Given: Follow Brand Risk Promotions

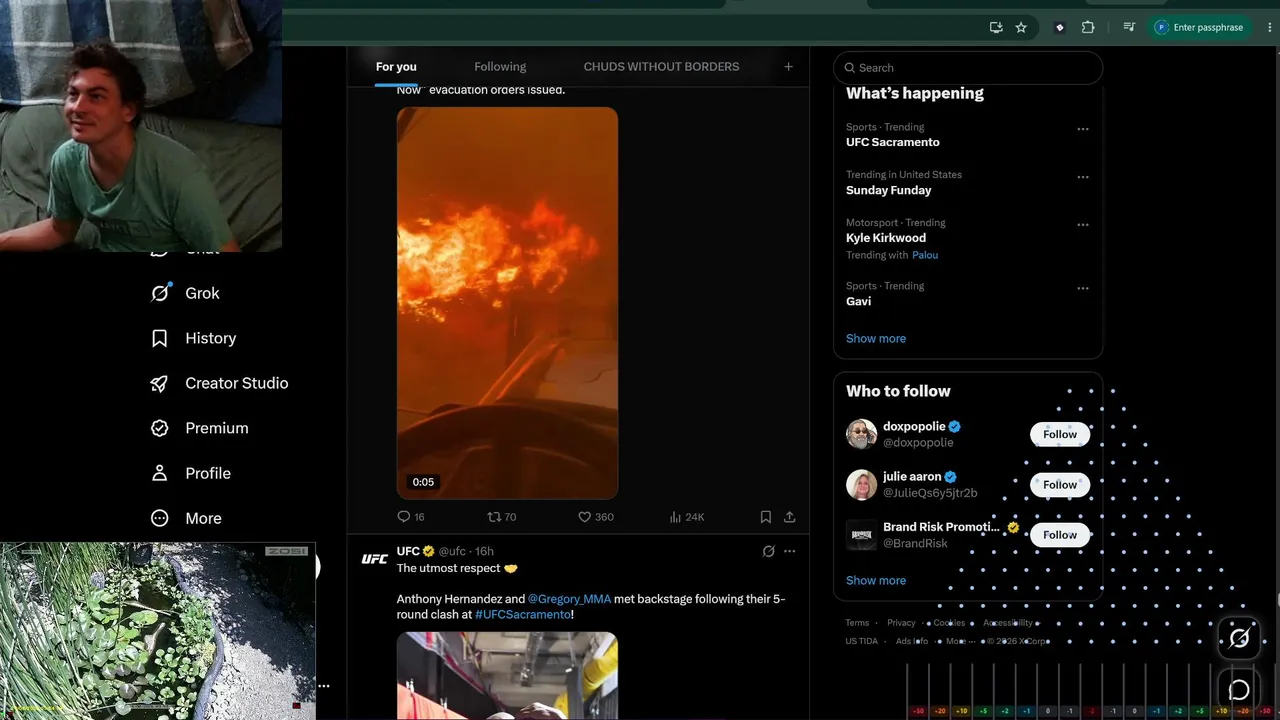Looking at the screenshot, I should [x=1060, y=535].
